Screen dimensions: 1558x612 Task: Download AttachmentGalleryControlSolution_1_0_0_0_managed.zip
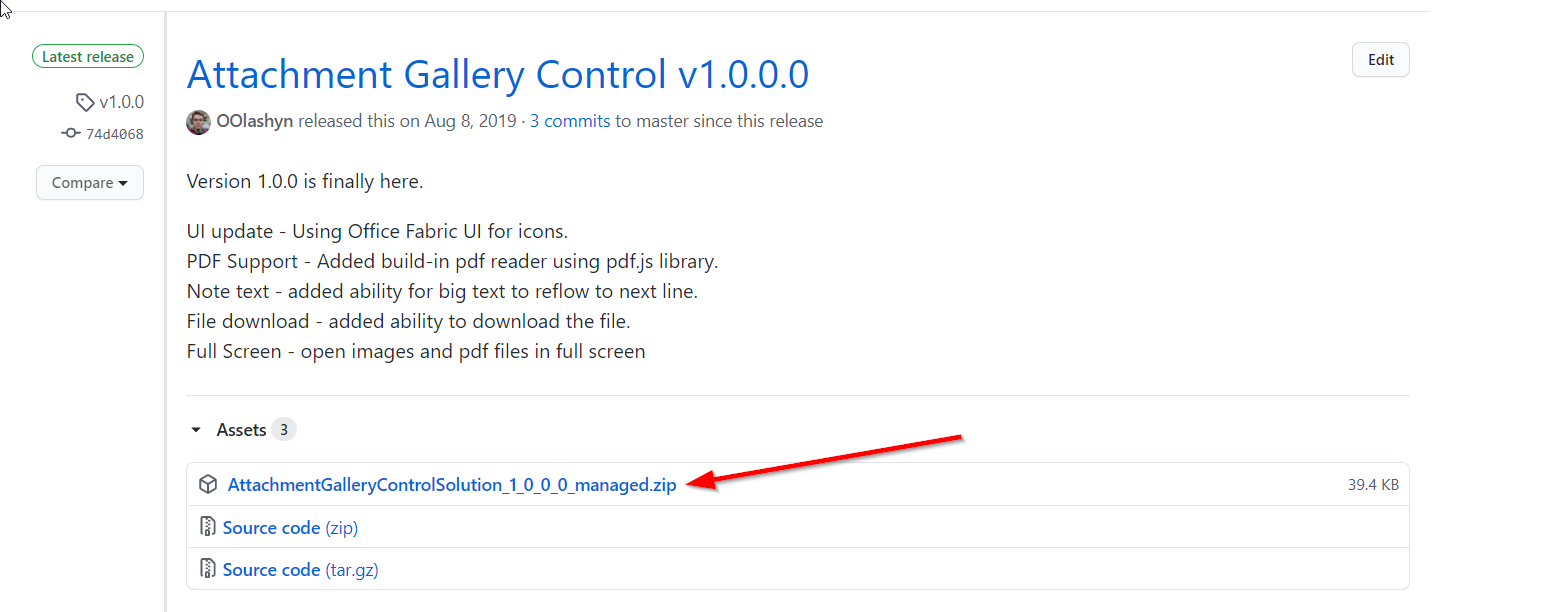coord(452,484)
